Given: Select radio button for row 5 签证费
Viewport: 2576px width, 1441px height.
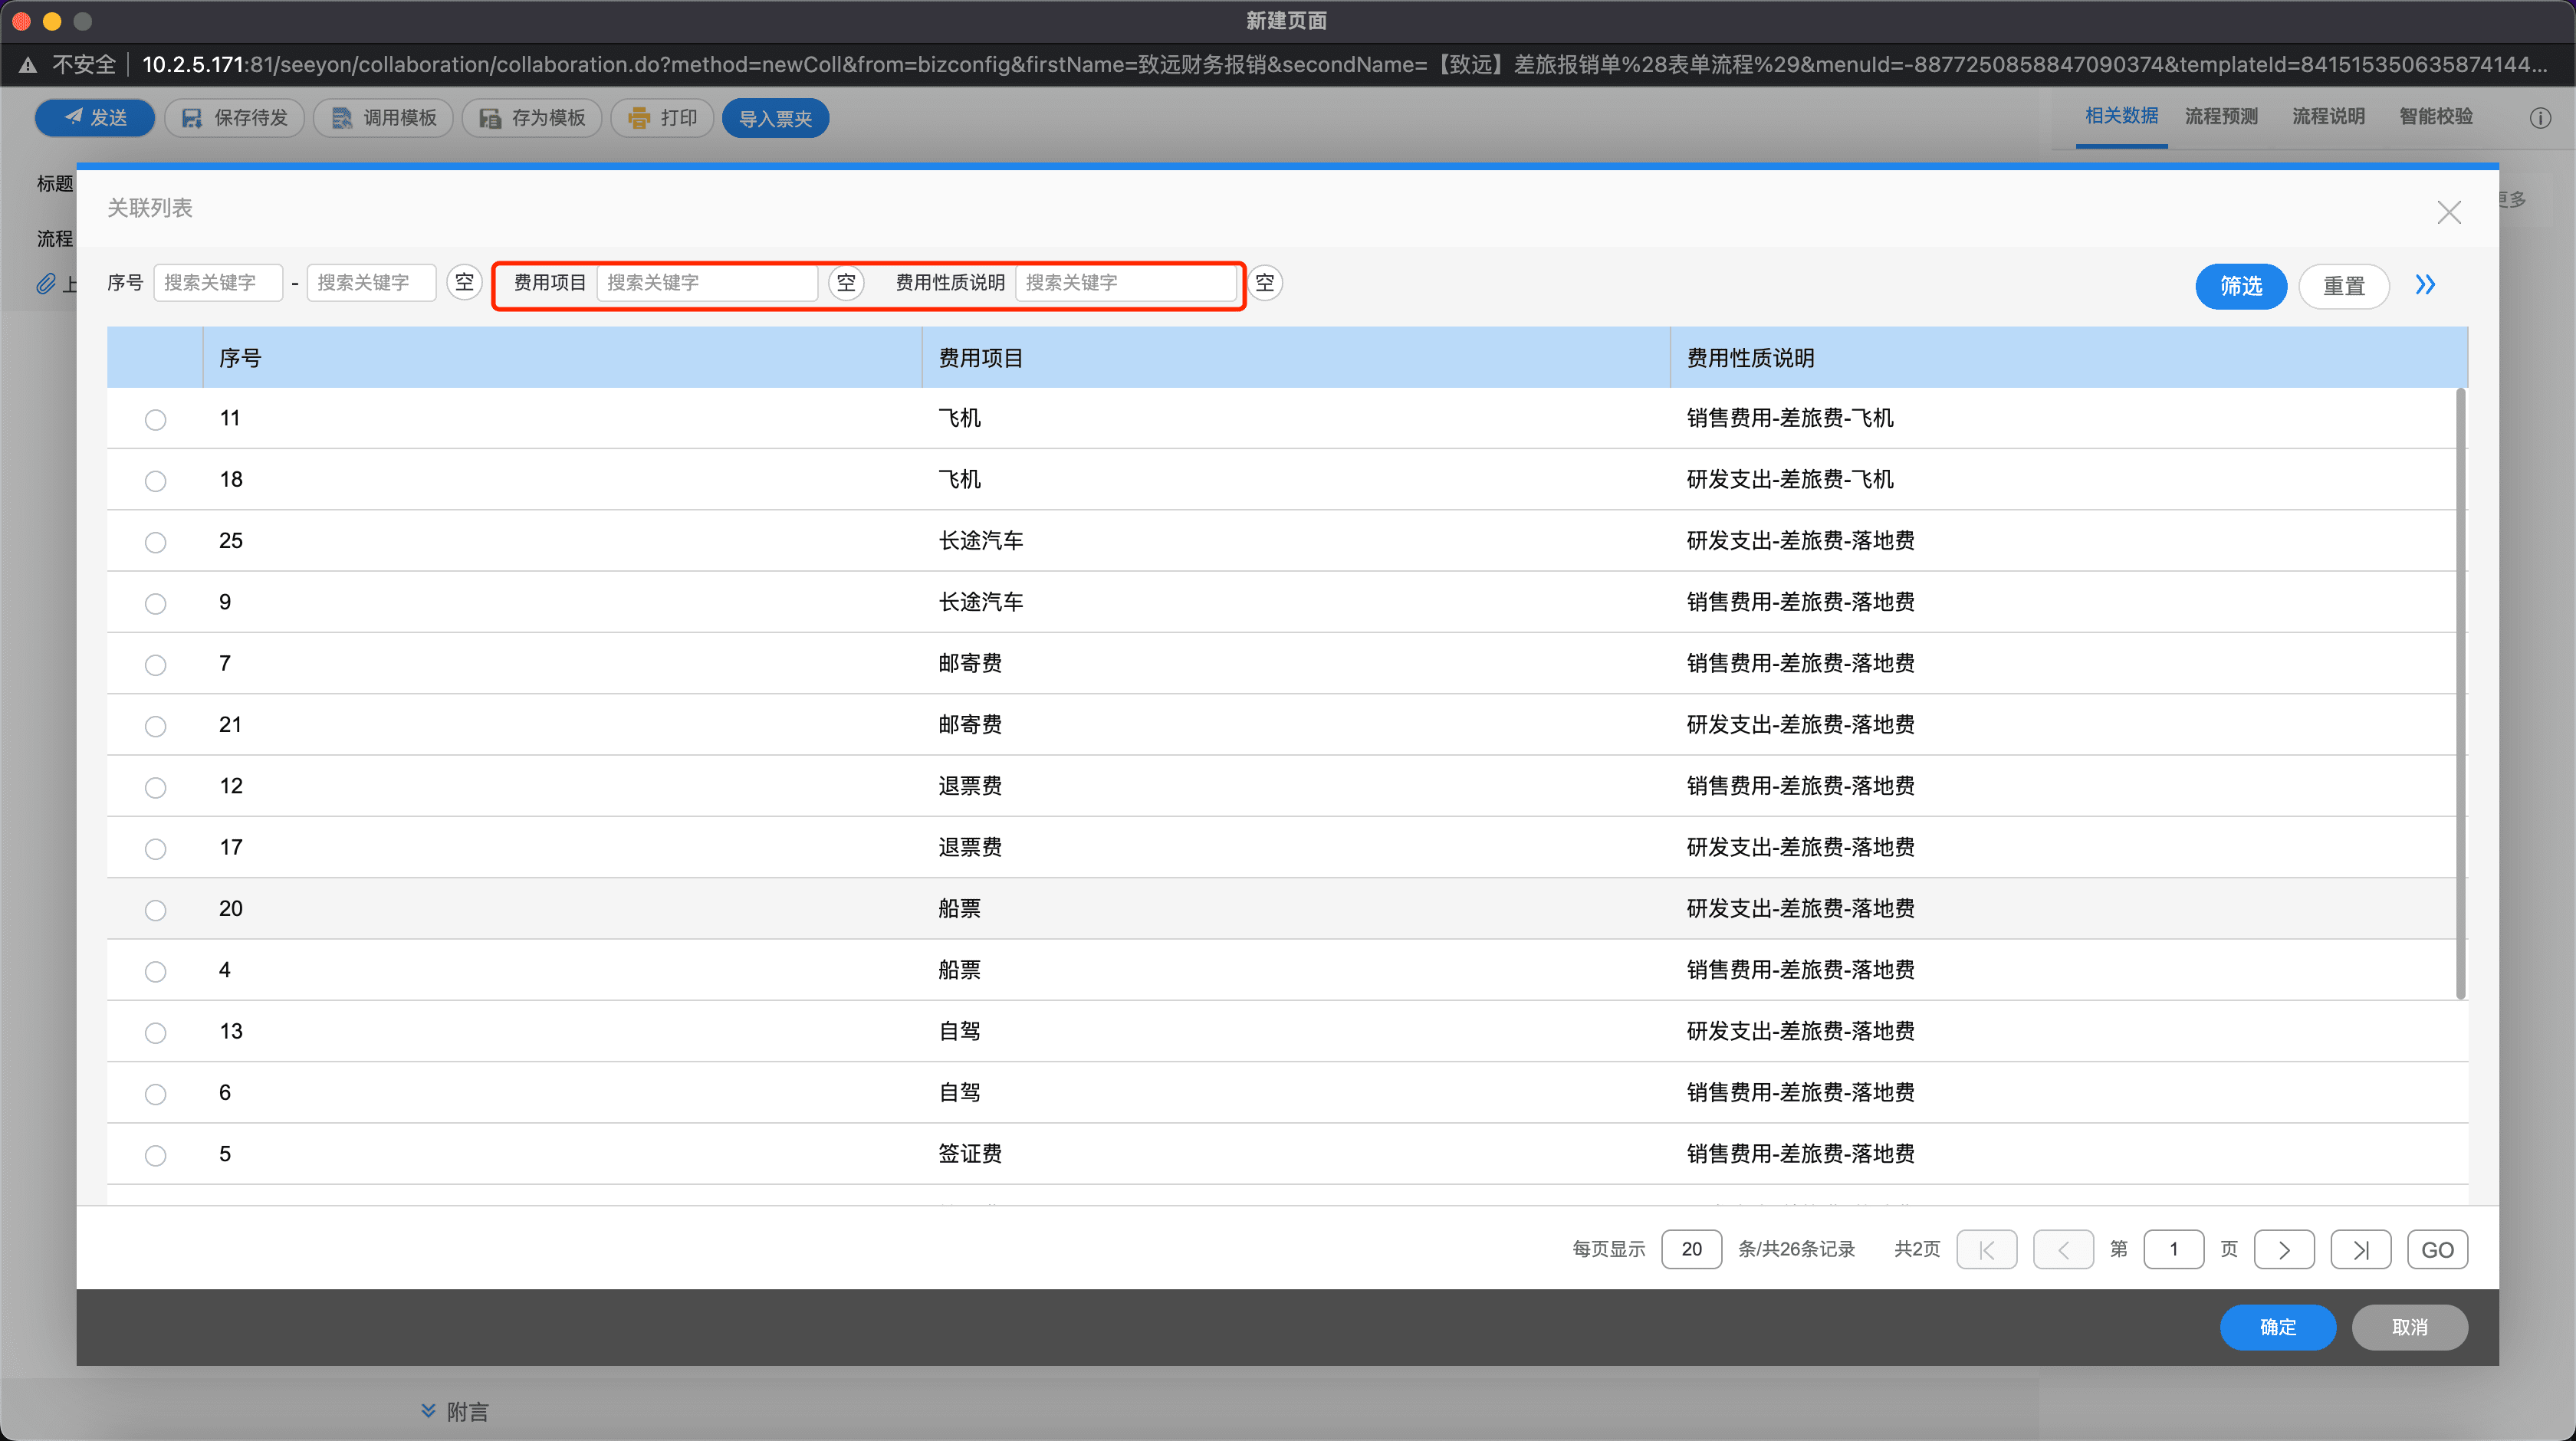Looking at the screenshot, I should point(155,1156).
